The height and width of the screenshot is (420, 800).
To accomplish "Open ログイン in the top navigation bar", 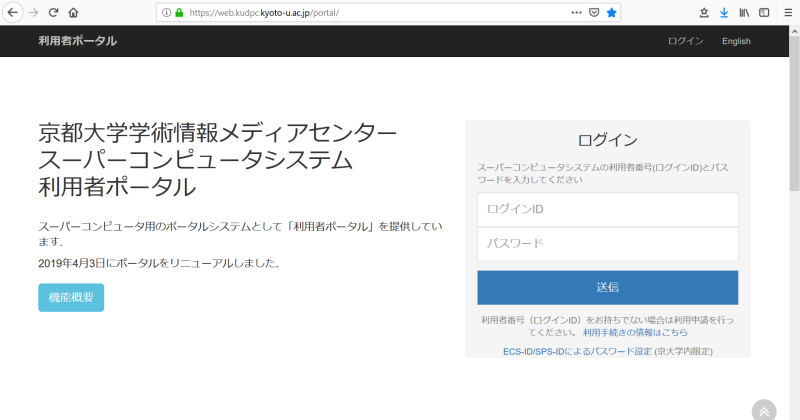I will [685, 41].
